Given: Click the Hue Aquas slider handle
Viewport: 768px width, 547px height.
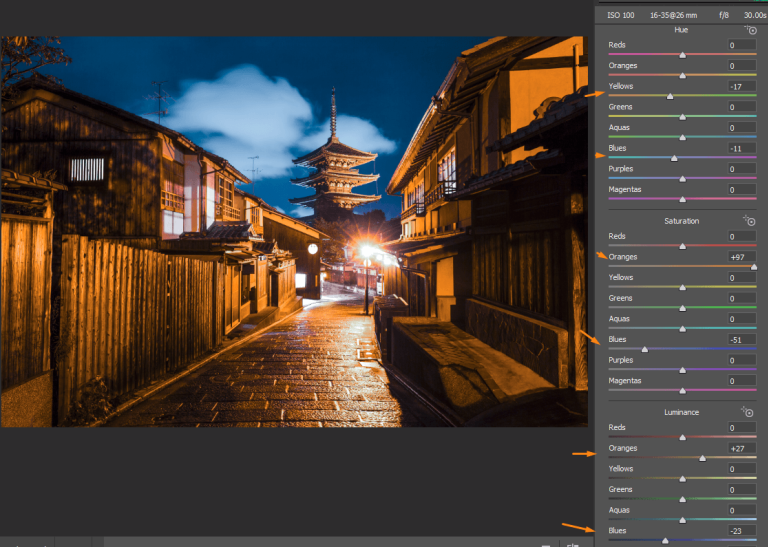Looking at the screenshot, I should (682, 138).
